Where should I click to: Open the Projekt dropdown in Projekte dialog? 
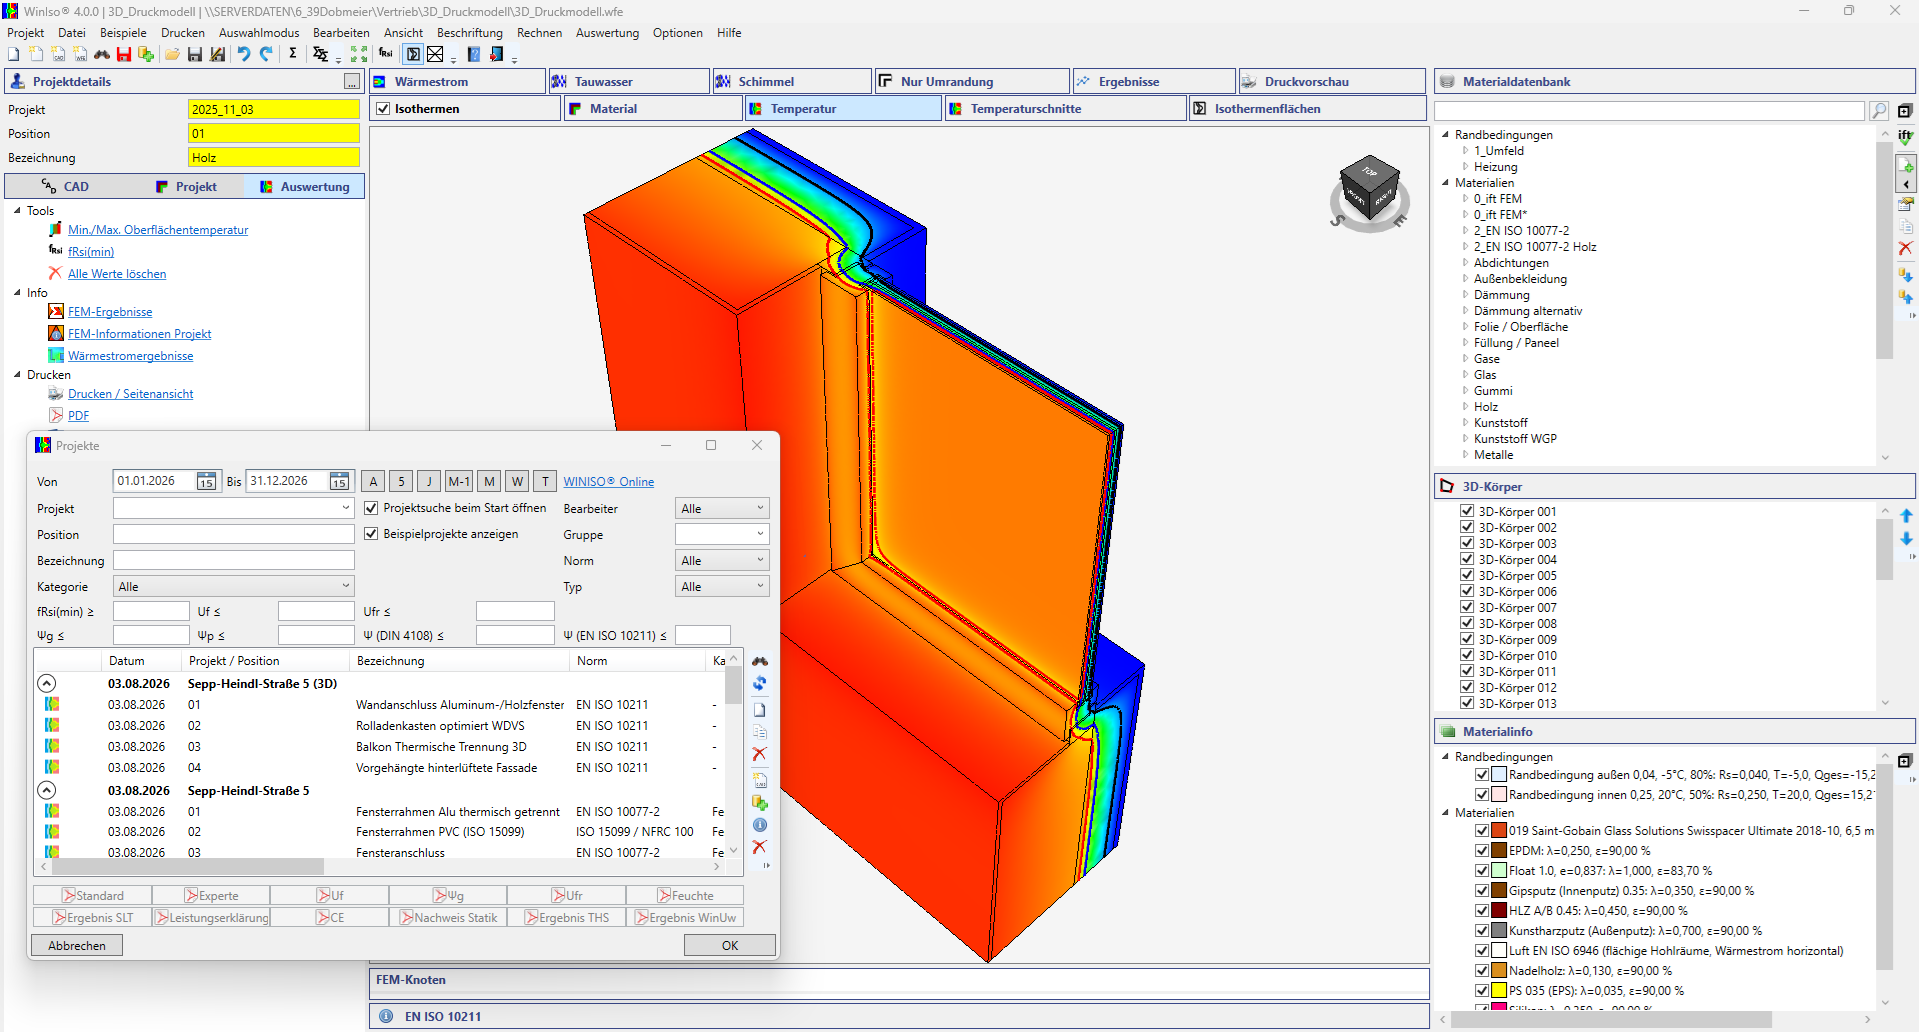click(x=346, y=508)
